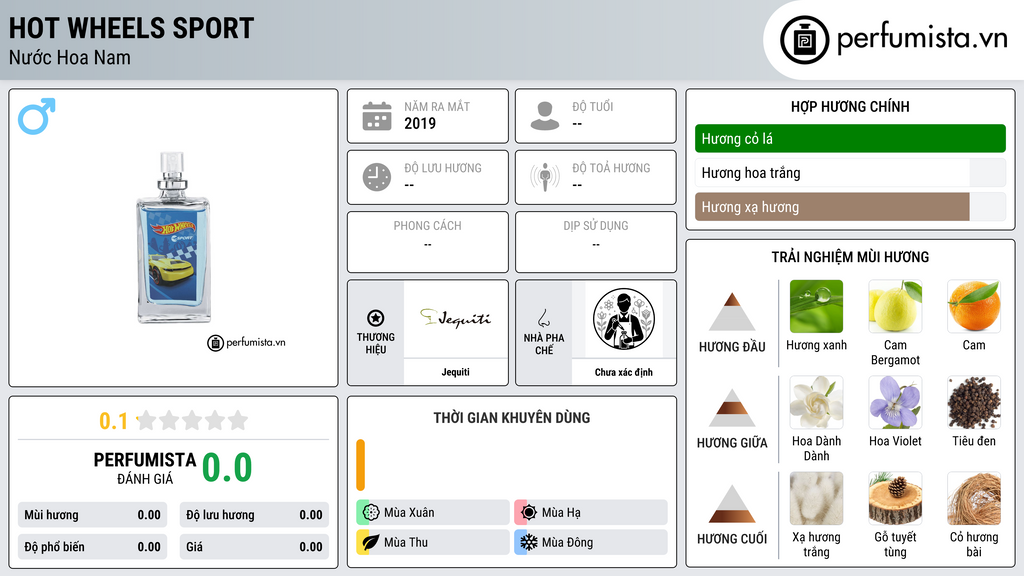Select the Cỏ hương bài note image
This screenshot has width=1024, height=576.
coord(974,498)
